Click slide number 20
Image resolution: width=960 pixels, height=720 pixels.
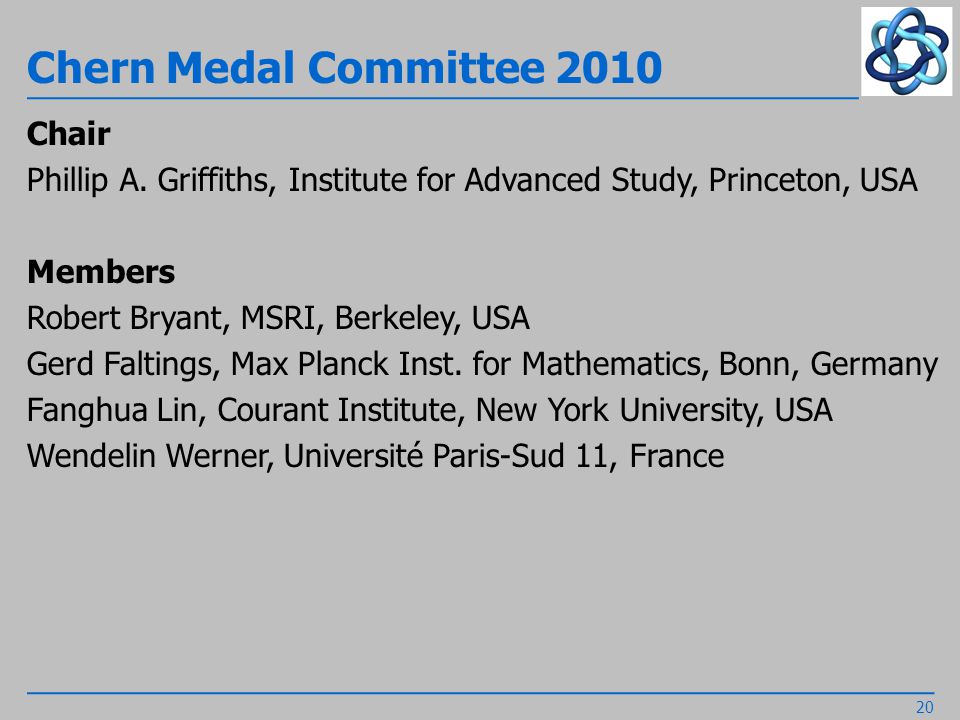tap(924, 707)
